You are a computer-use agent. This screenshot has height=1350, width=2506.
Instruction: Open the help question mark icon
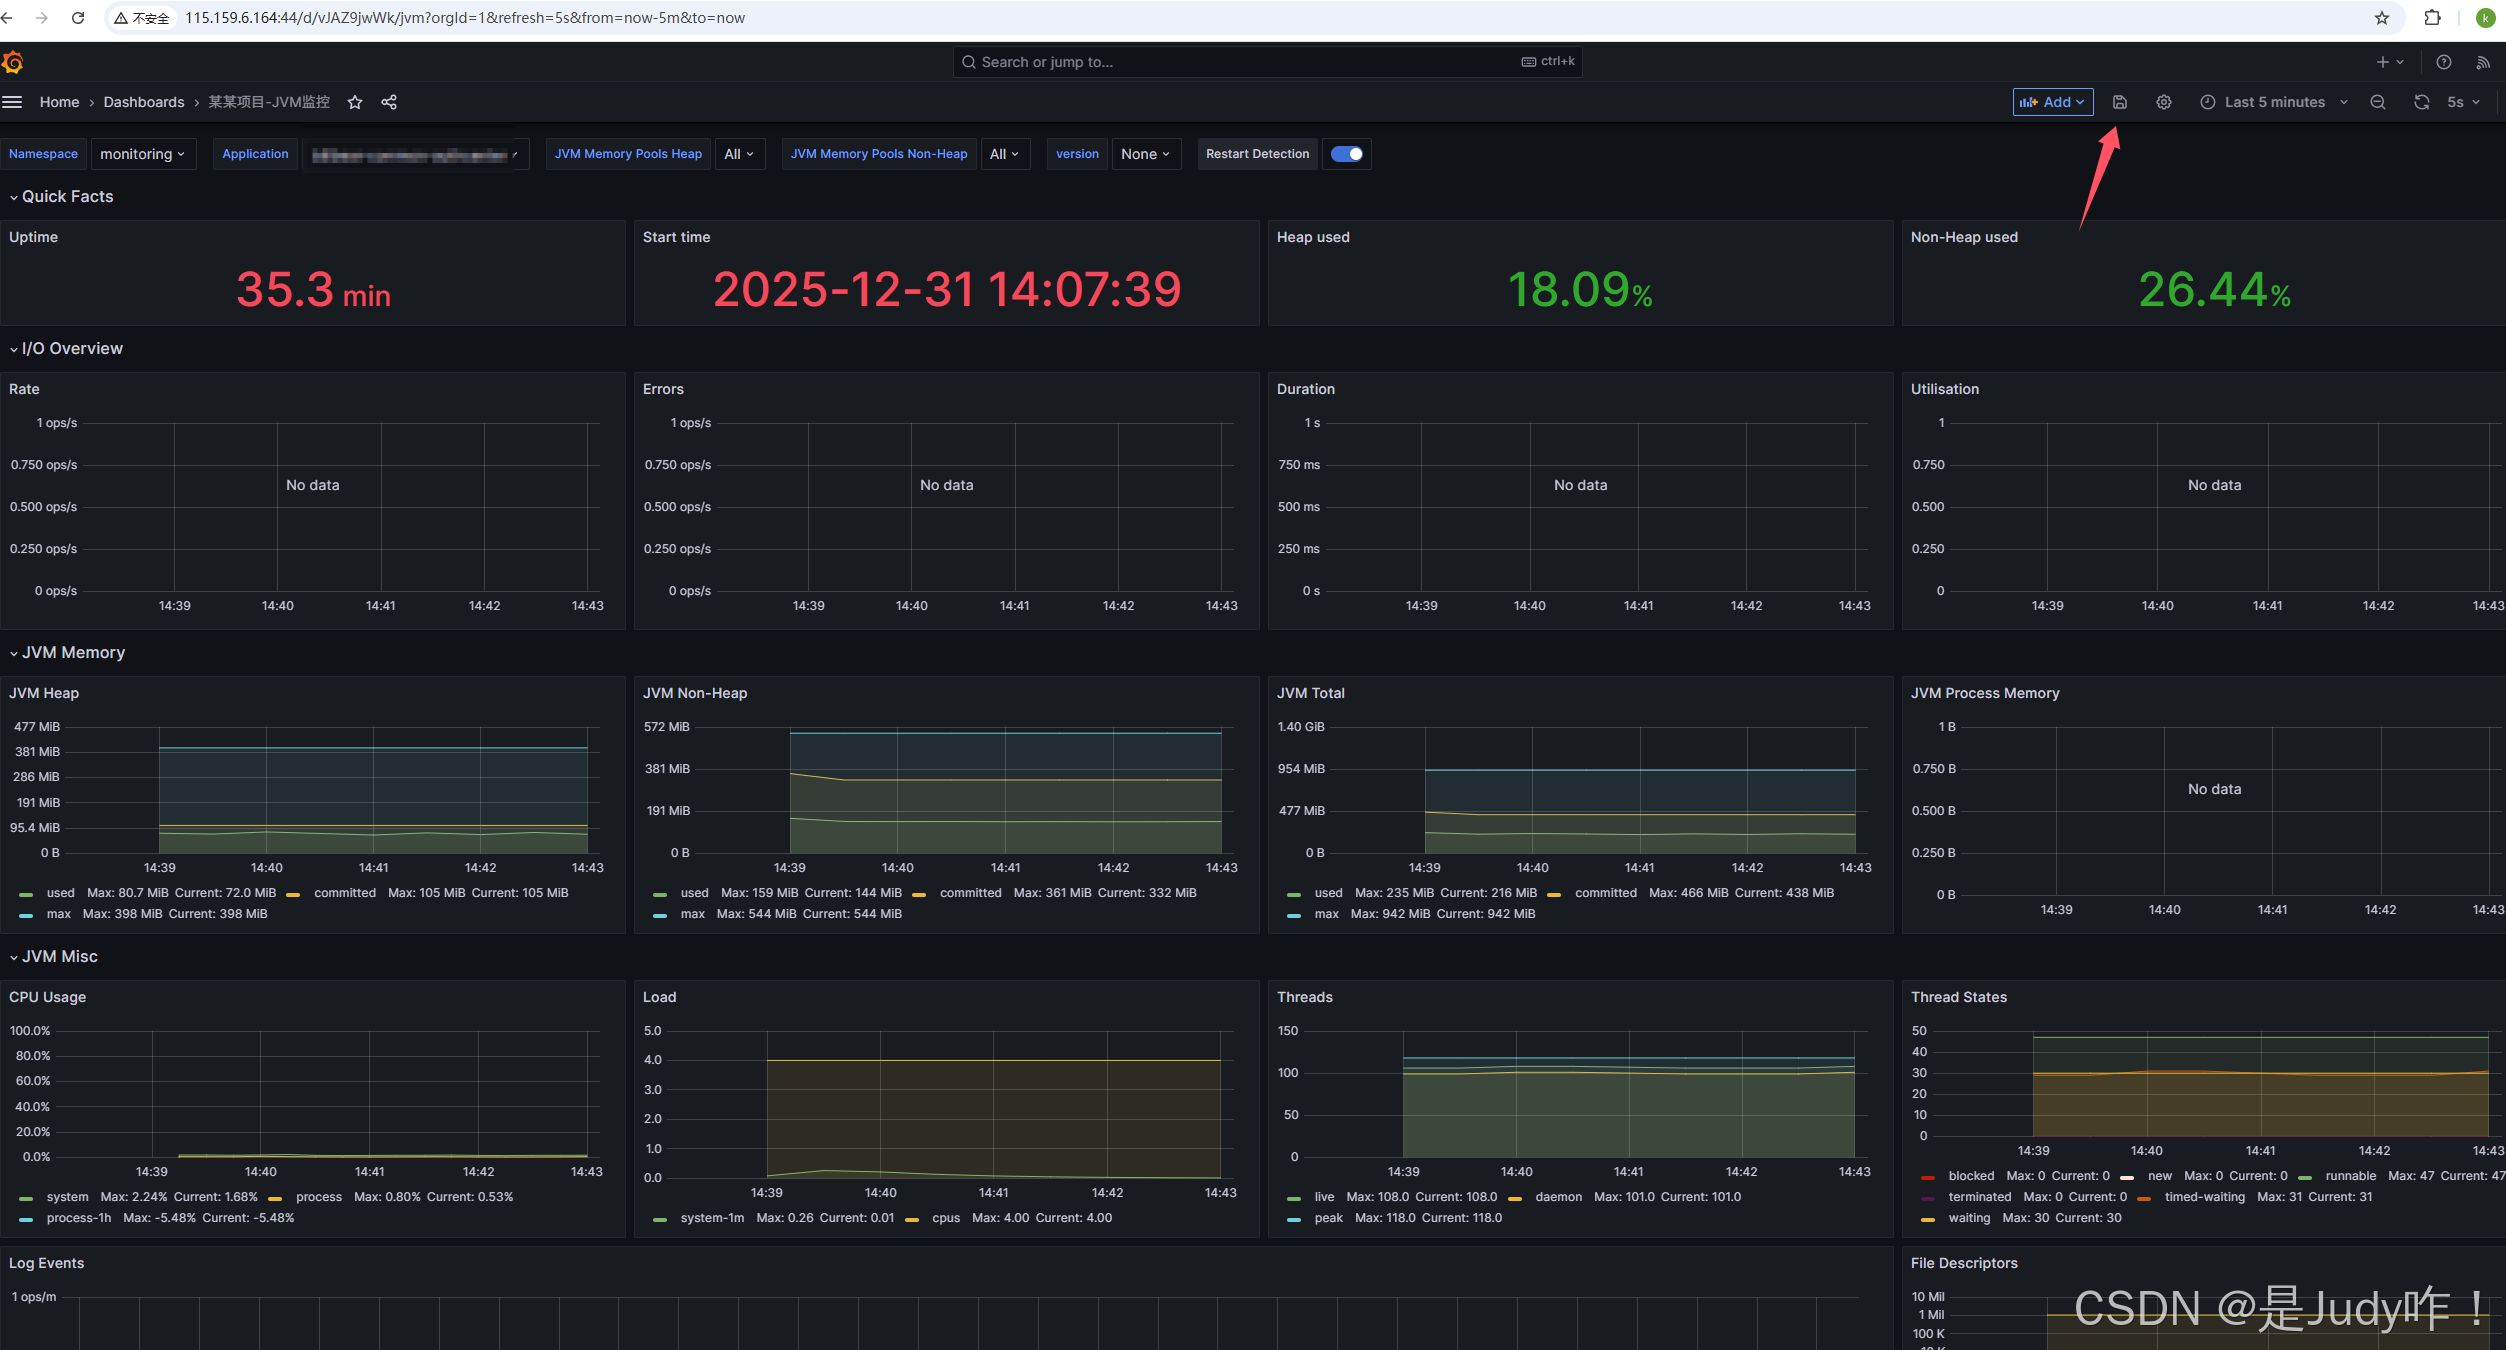point(2443,62)
